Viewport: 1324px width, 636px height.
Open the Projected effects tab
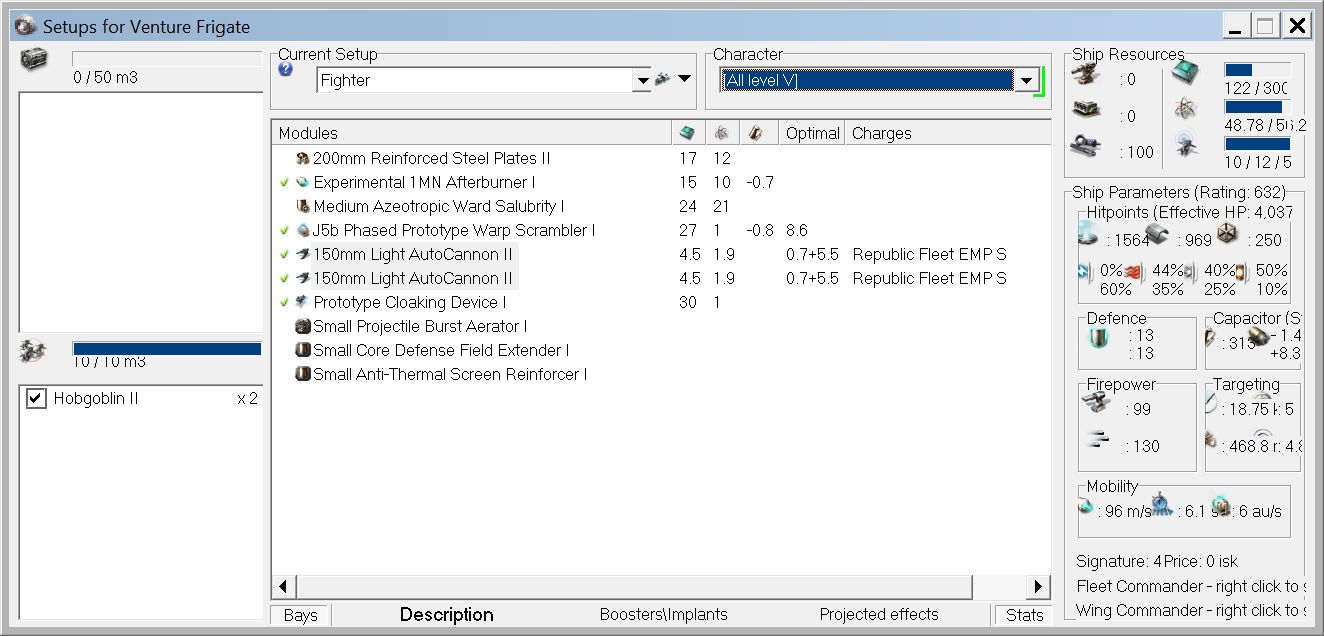coord(878,614)
